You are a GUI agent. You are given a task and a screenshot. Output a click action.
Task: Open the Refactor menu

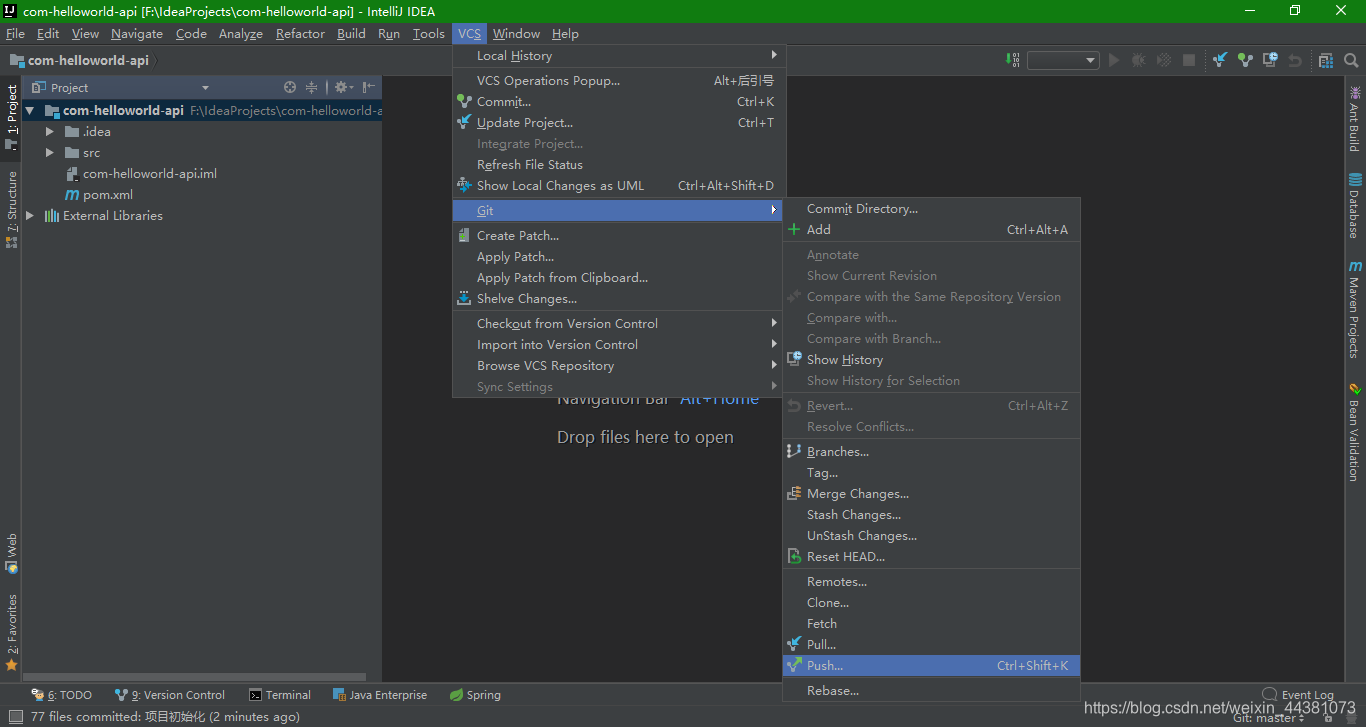tap(300, 34)
